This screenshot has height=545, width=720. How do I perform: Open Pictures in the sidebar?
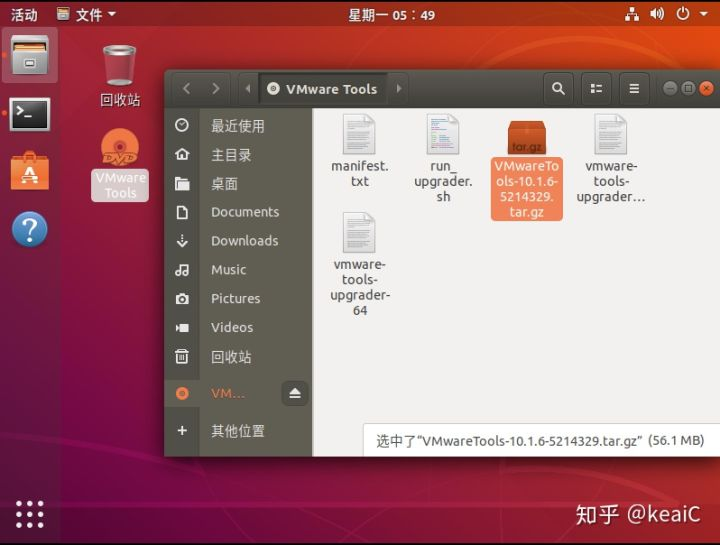[238, 298]
